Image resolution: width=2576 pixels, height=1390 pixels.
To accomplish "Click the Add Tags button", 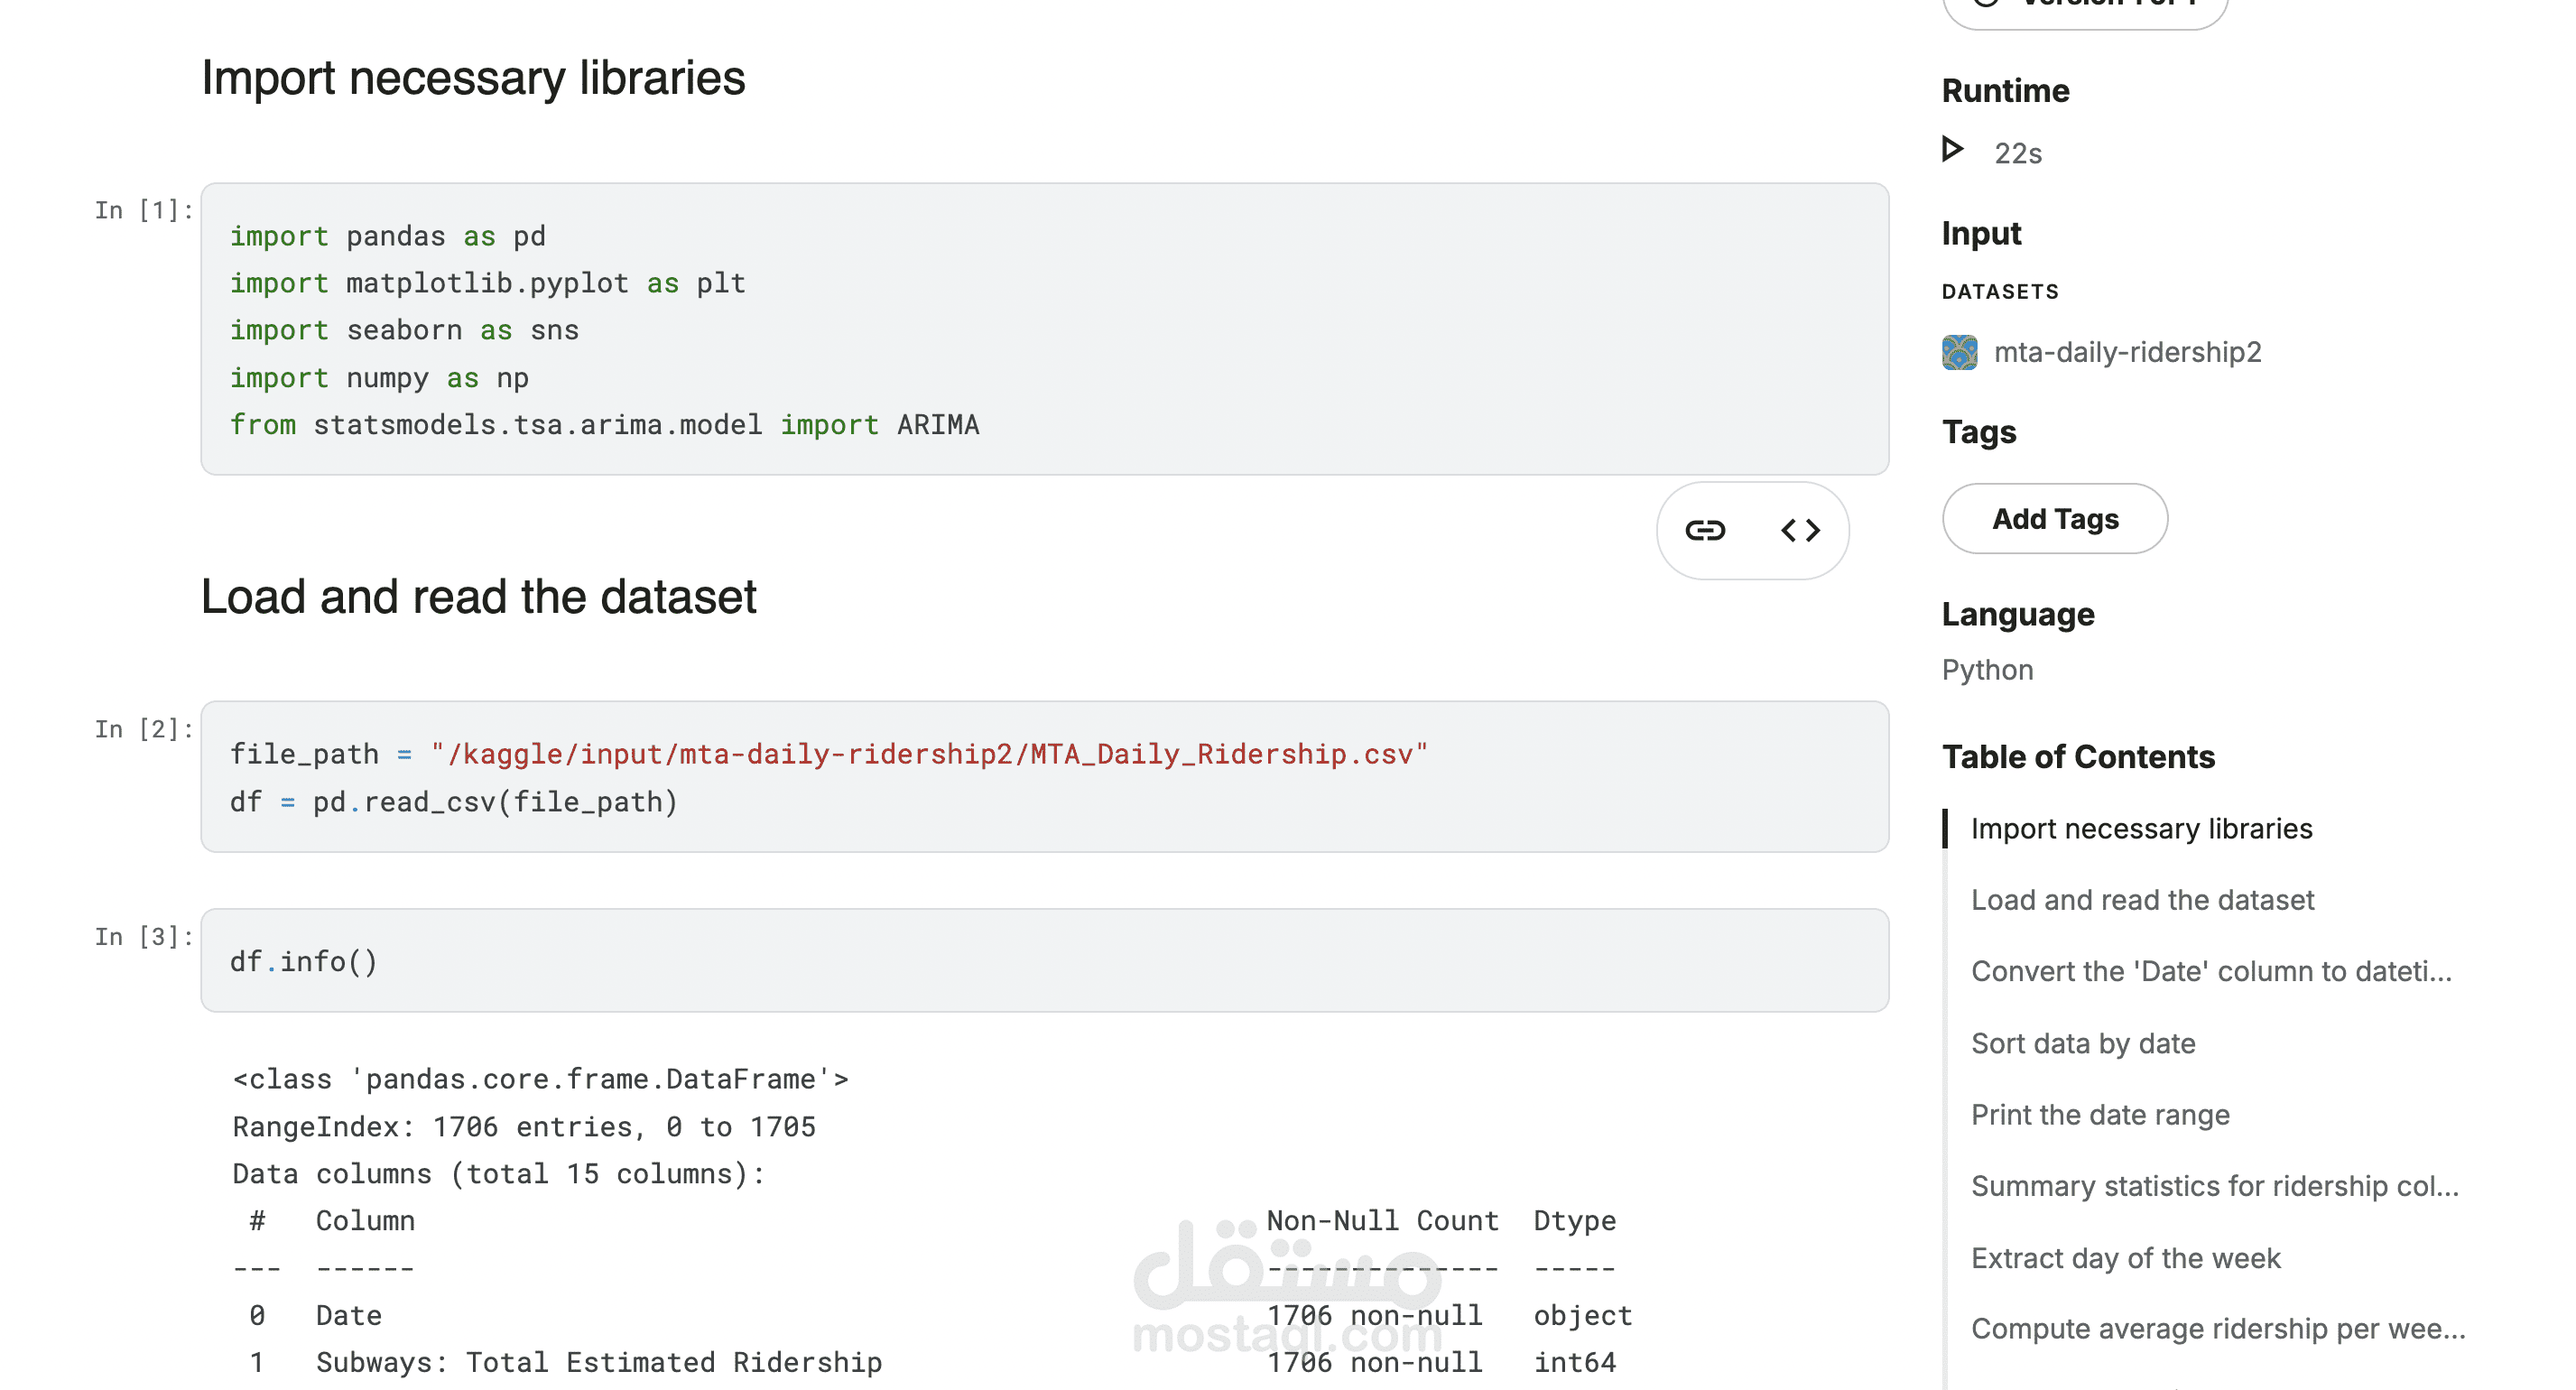I will tap(2055, 519).
